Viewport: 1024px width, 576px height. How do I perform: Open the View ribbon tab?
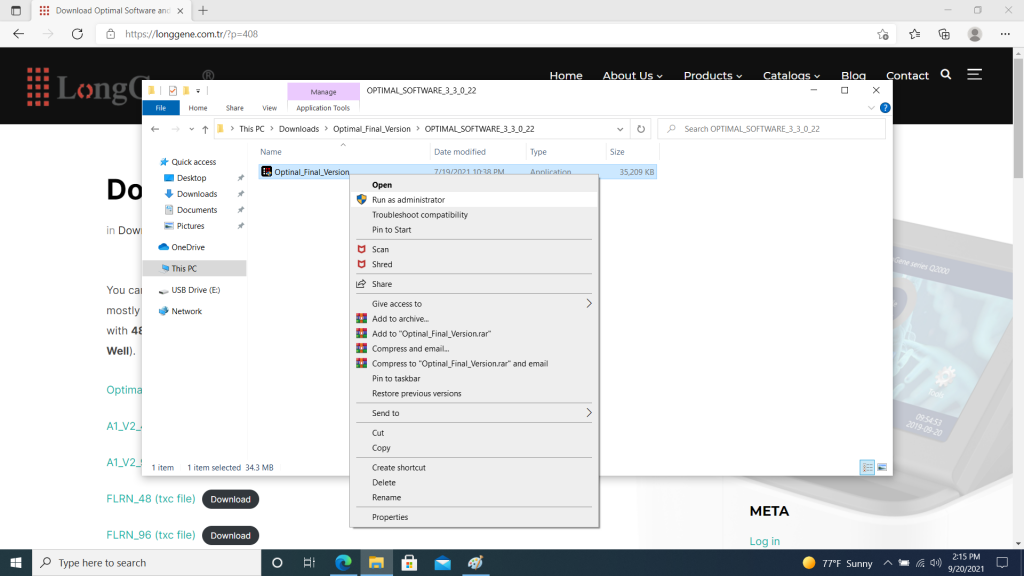coord(269,108)
